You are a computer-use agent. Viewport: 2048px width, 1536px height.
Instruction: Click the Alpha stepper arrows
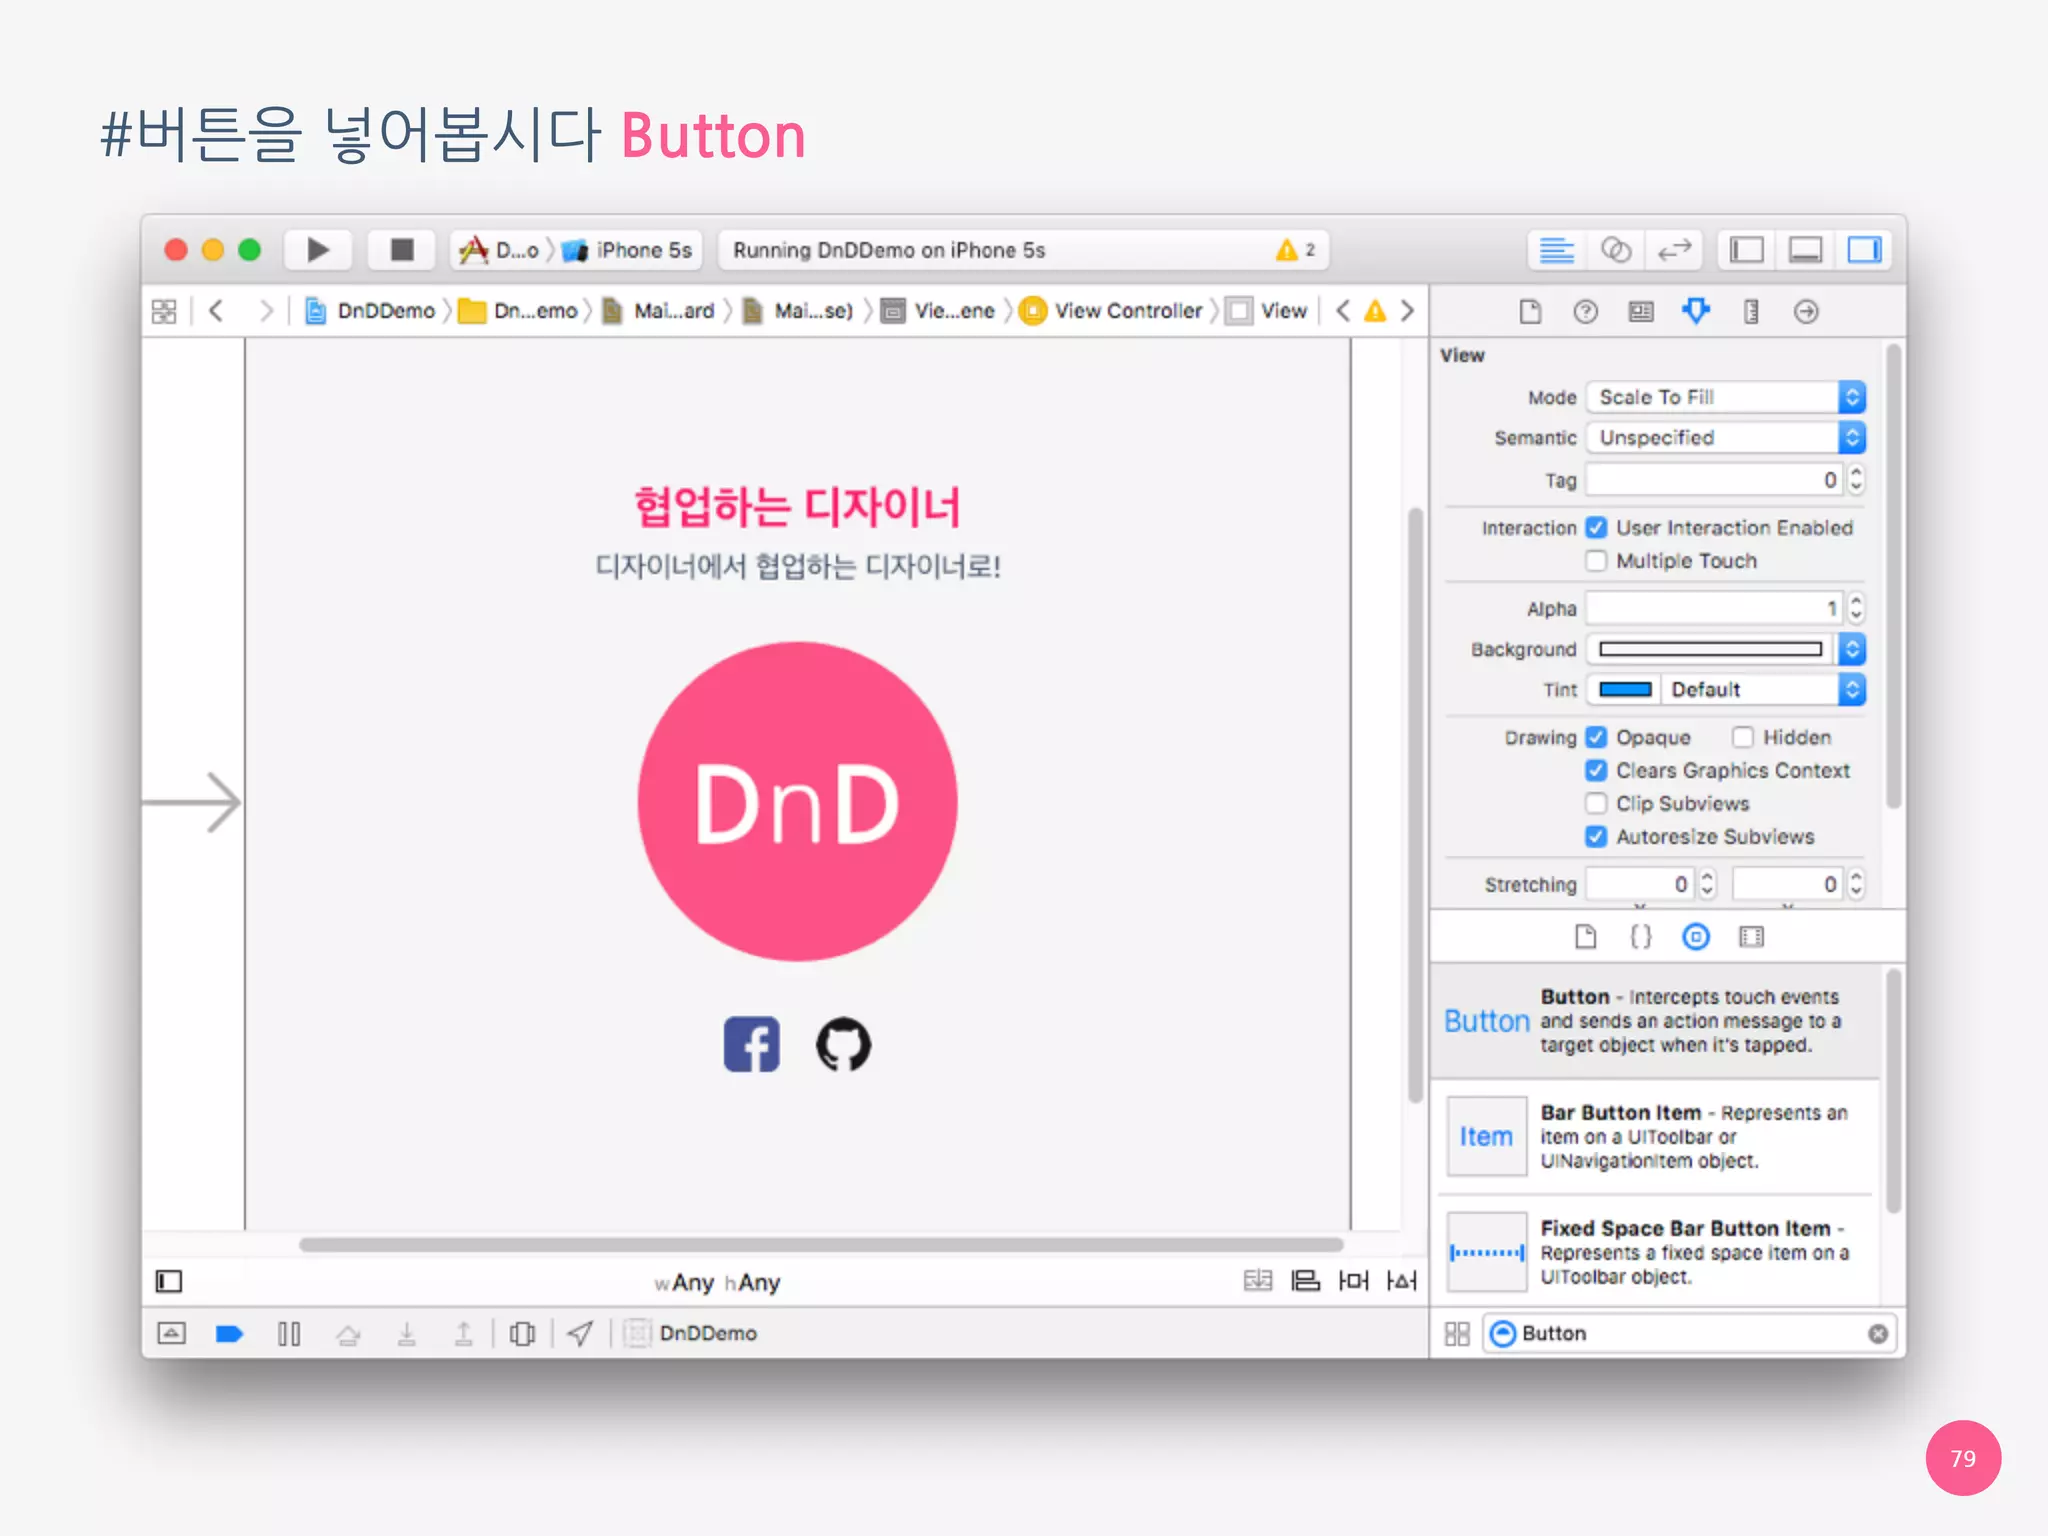(1856, 608)
